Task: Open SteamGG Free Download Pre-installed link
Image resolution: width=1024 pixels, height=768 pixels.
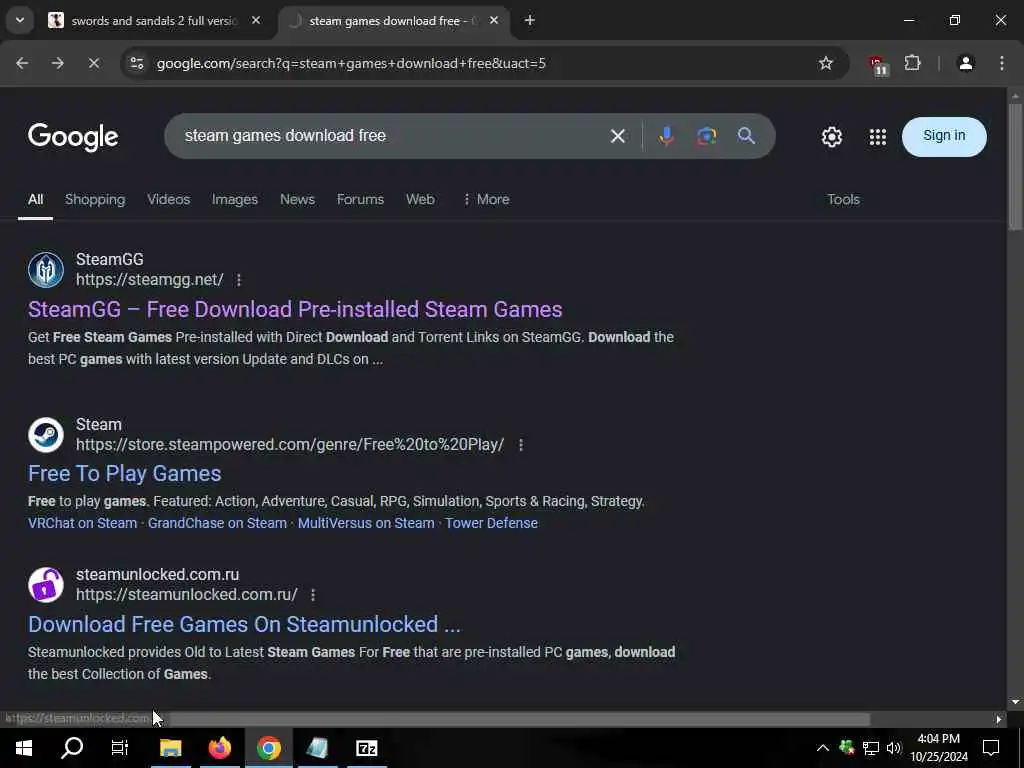Action: [x=295, y=309]
